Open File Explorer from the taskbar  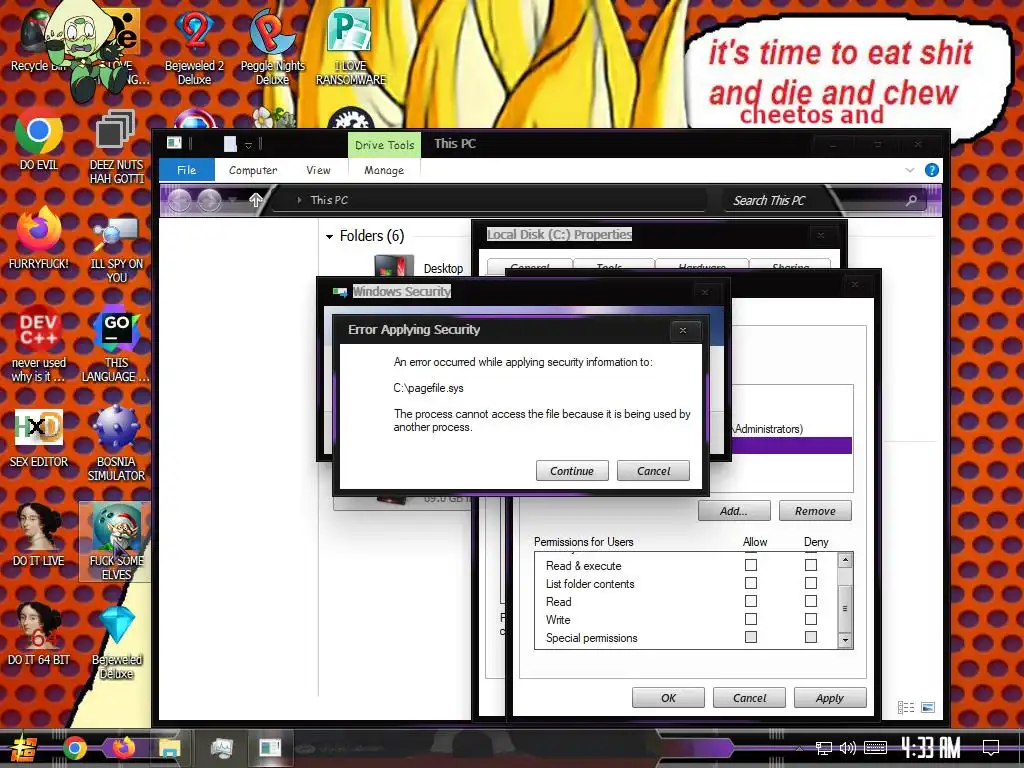[169, 748]
